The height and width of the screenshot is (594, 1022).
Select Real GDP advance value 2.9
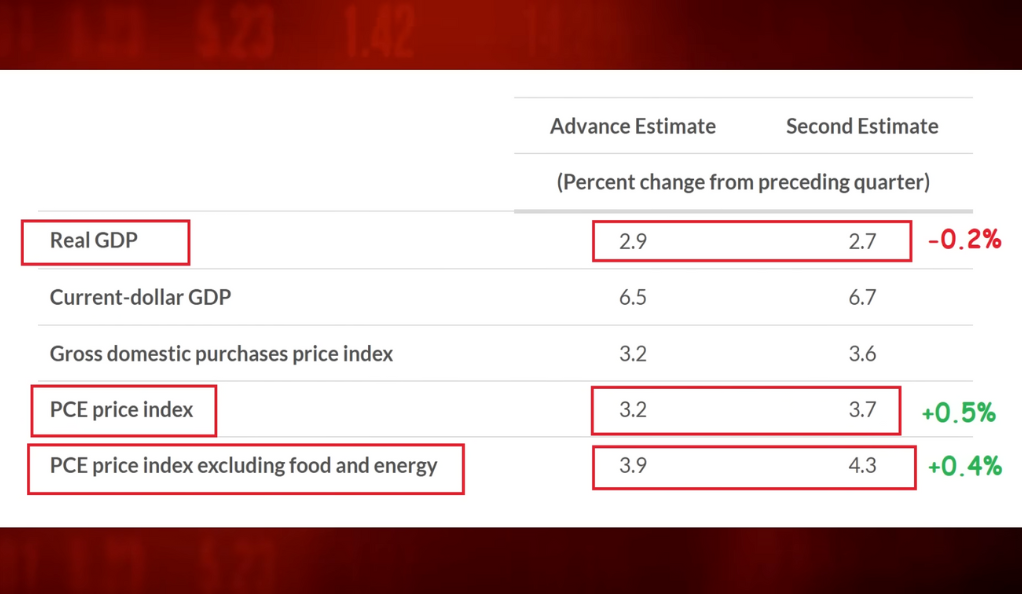(632, 242)
